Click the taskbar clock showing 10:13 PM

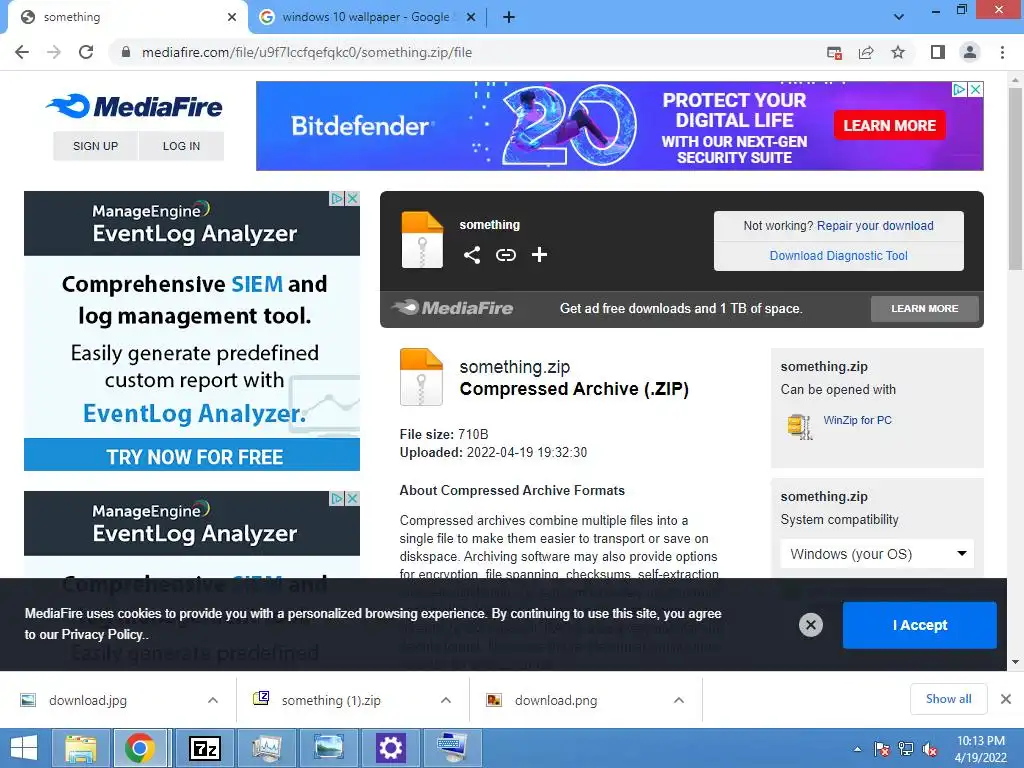pyautogui.click(x=980, y=749)
